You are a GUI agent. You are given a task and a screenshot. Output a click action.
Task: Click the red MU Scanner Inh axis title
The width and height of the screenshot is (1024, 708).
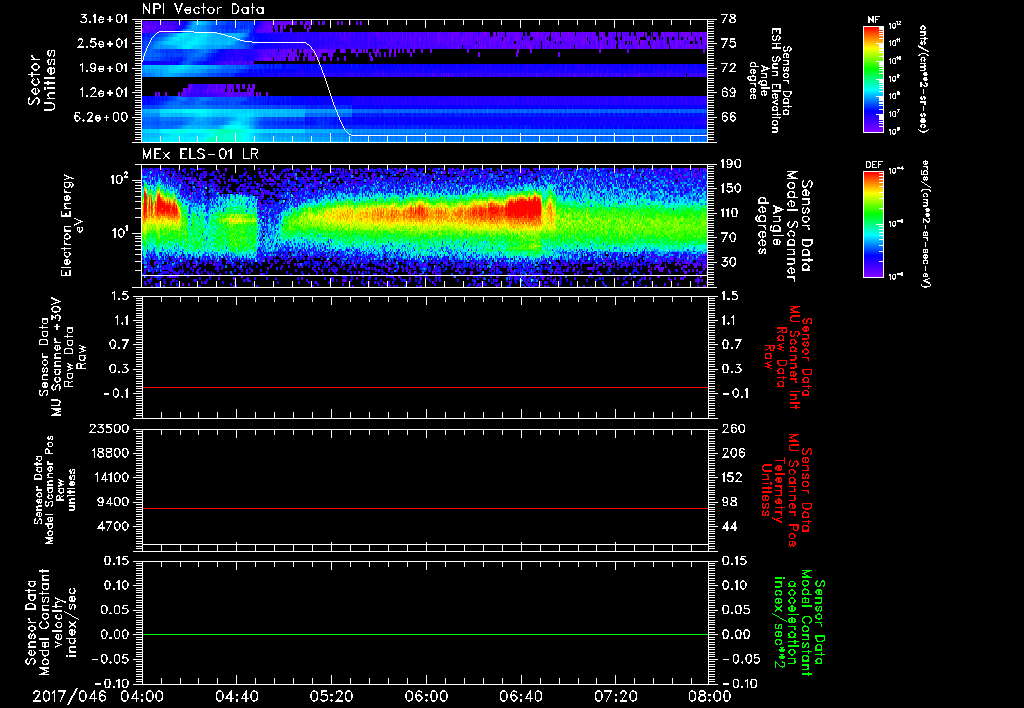click(x=789, y=357)
